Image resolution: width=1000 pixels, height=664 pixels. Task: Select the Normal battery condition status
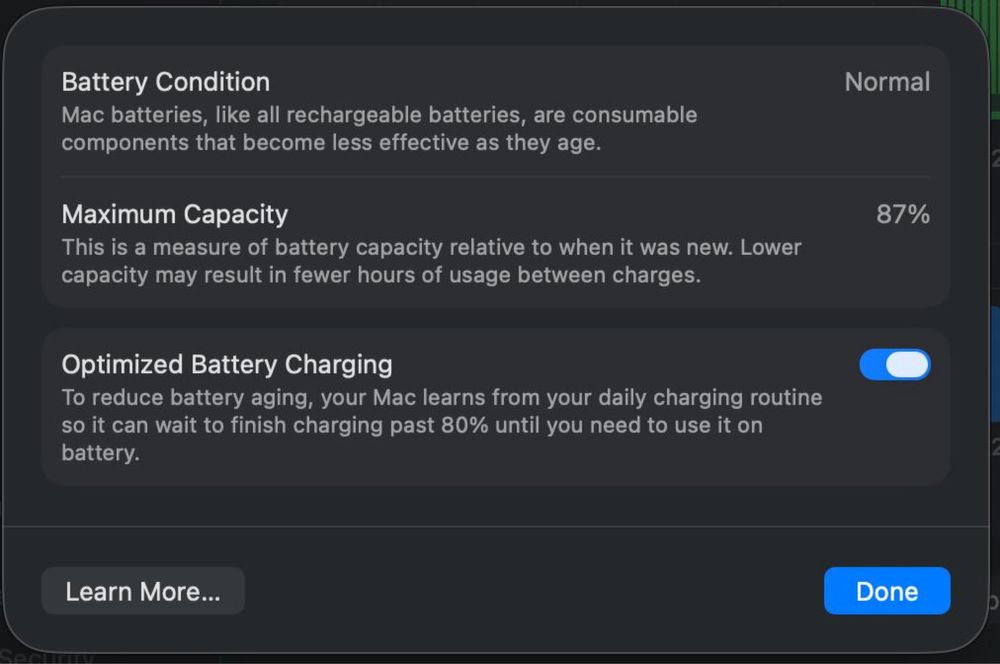click(887, 82)
